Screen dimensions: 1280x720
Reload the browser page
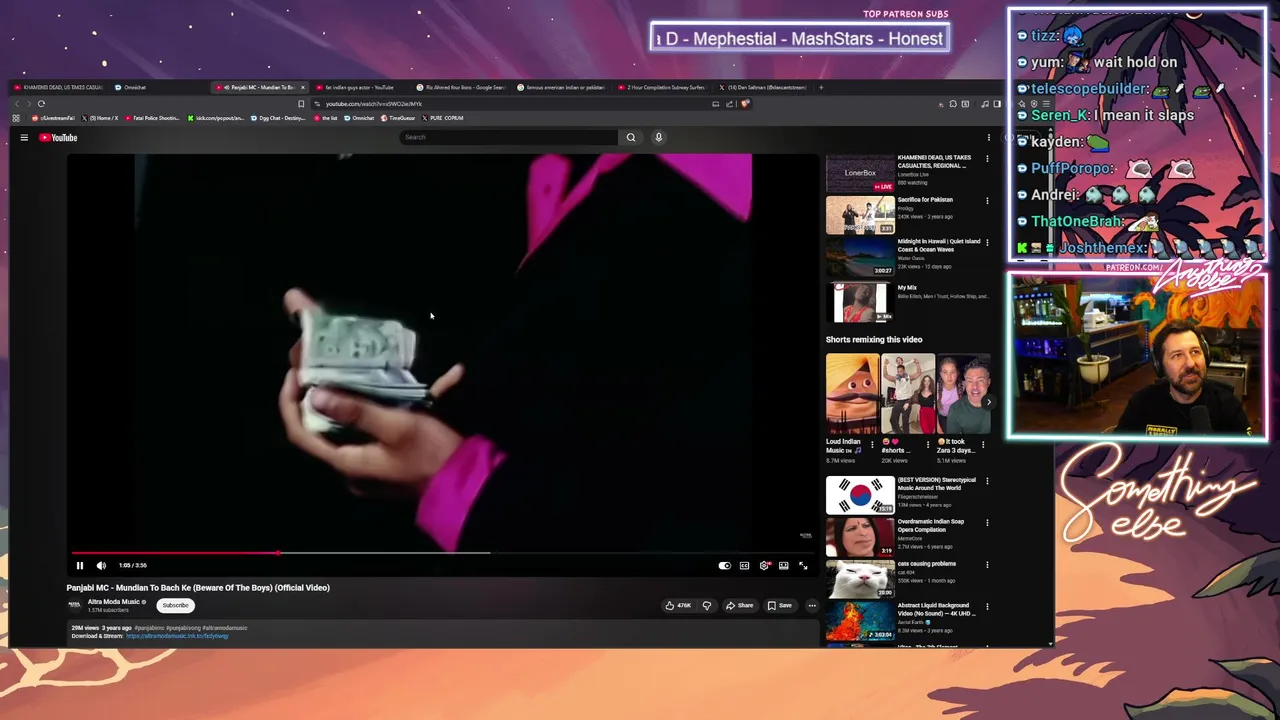click(41, 103)
